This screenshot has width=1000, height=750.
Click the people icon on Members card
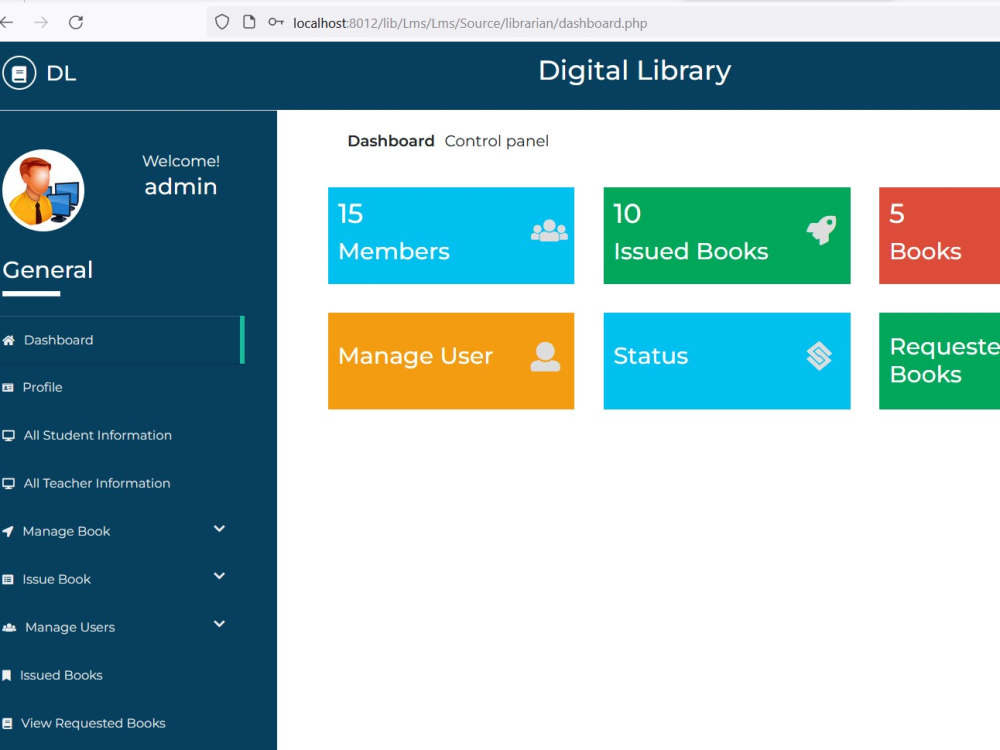pos(549,231)
